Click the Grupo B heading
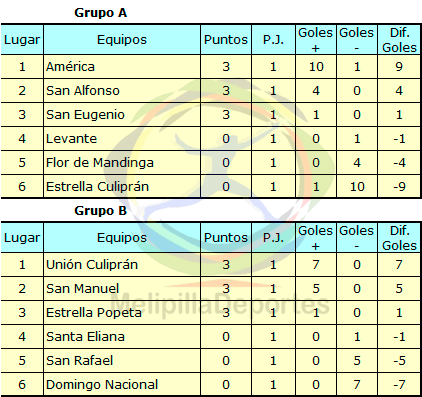Screen dimensions: 422x397 [x=100, y=211]
